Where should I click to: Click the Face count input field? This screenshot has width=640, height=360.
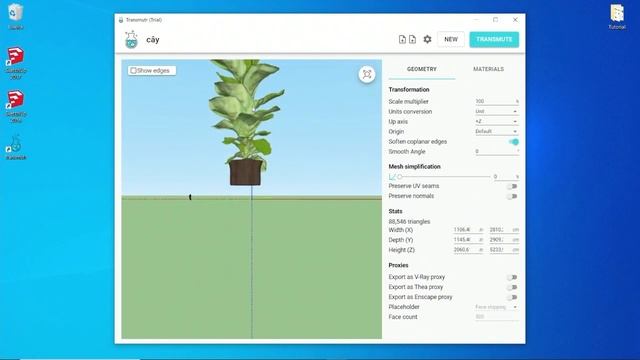click(497, 317)
